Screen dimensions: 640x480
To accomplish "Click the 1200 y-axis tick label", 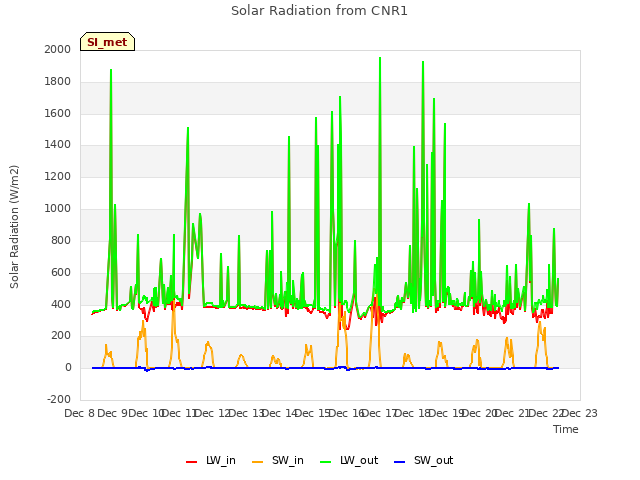I will click(x=58, y=176).
